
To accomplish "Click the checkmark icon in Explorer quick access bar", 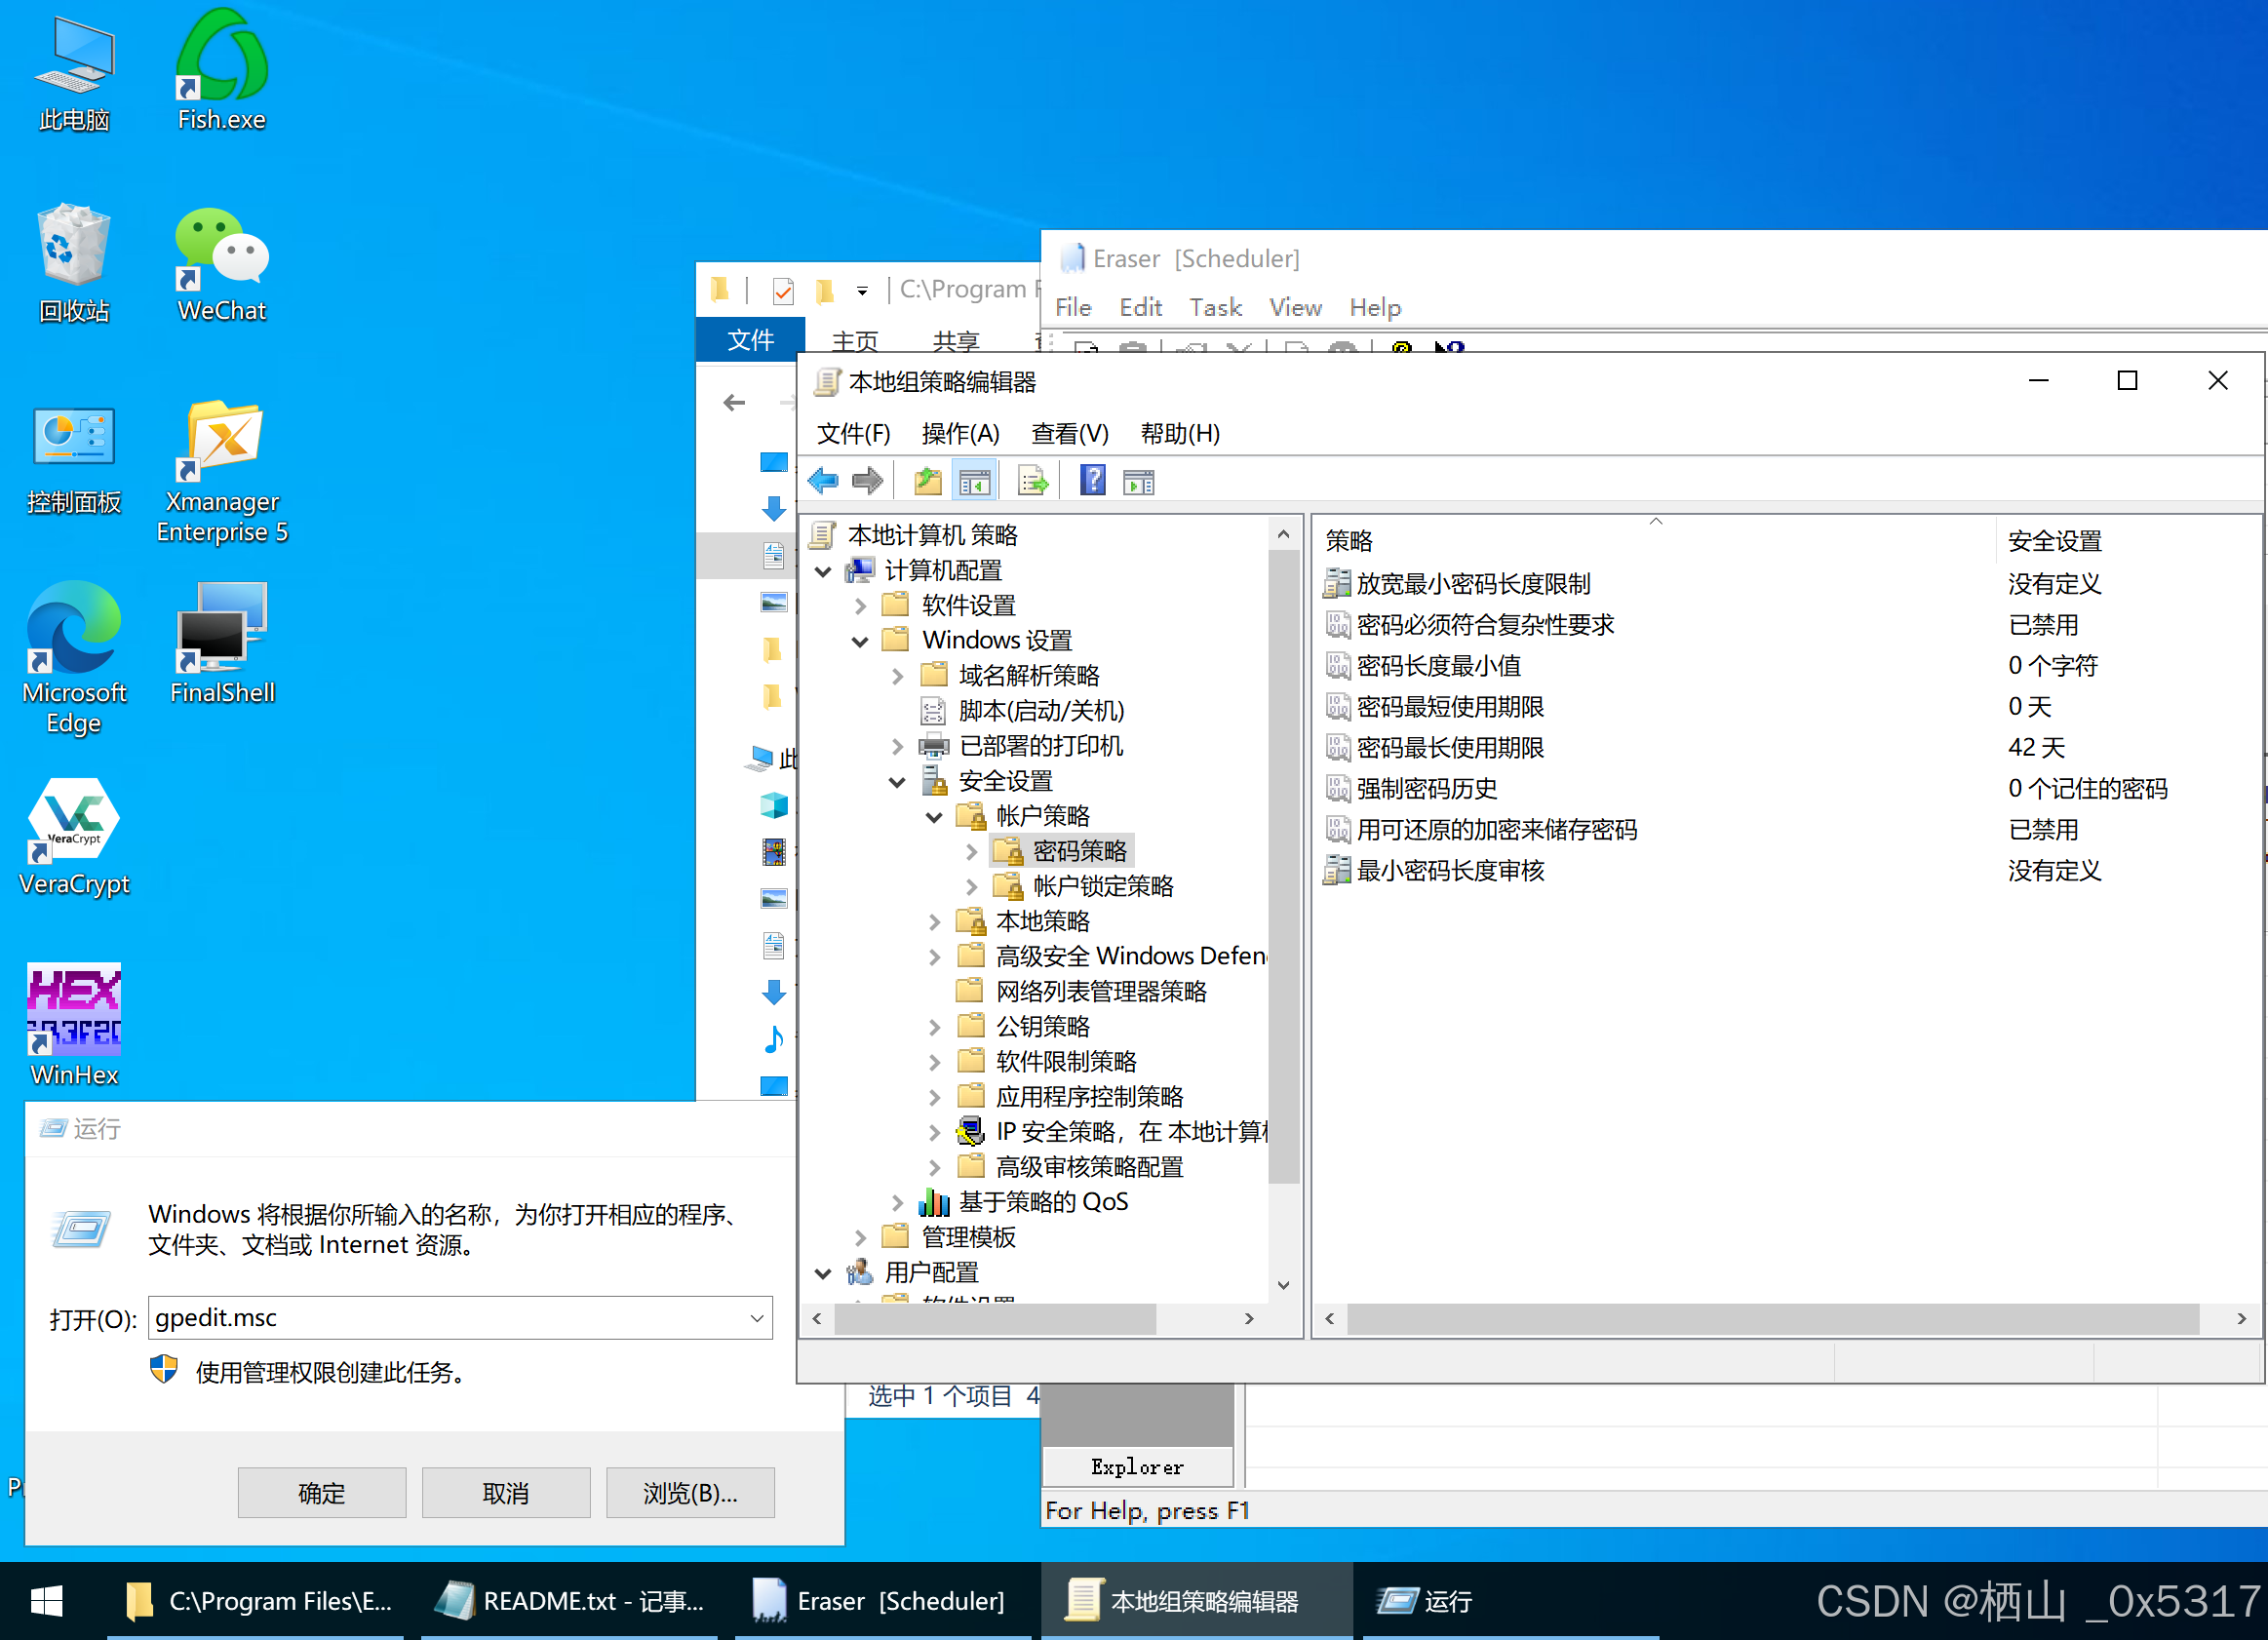I will point(783,291).
